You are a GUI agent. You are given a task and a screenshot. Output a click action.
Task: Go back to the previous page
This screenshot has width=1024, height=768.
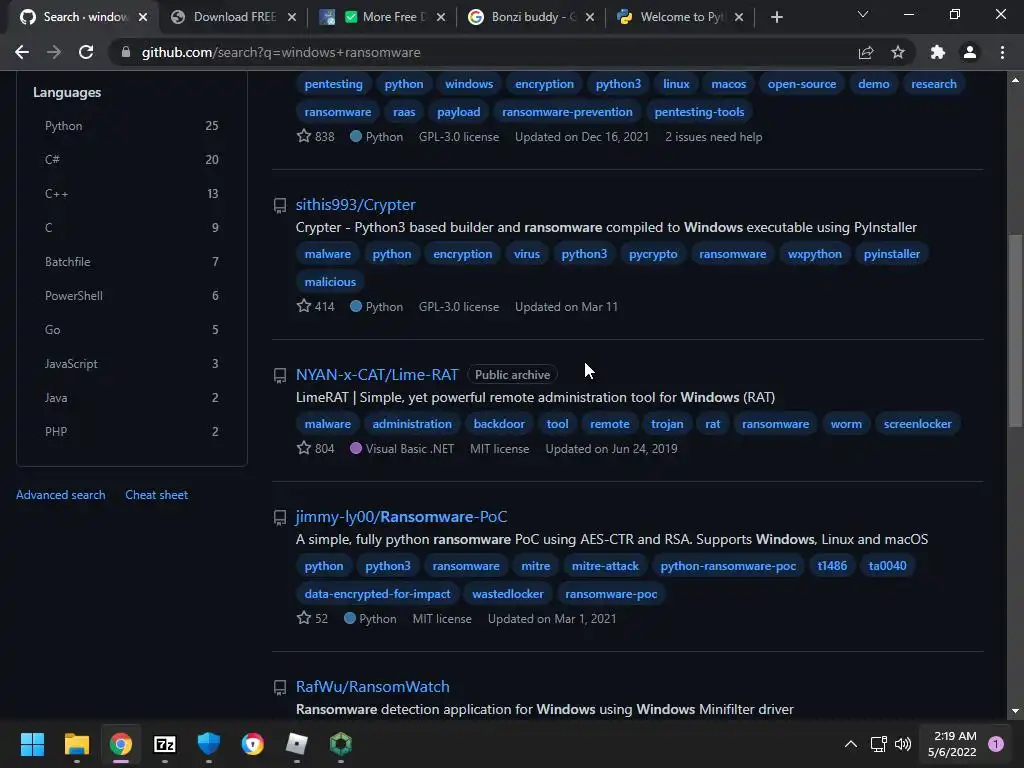point(22,52)
